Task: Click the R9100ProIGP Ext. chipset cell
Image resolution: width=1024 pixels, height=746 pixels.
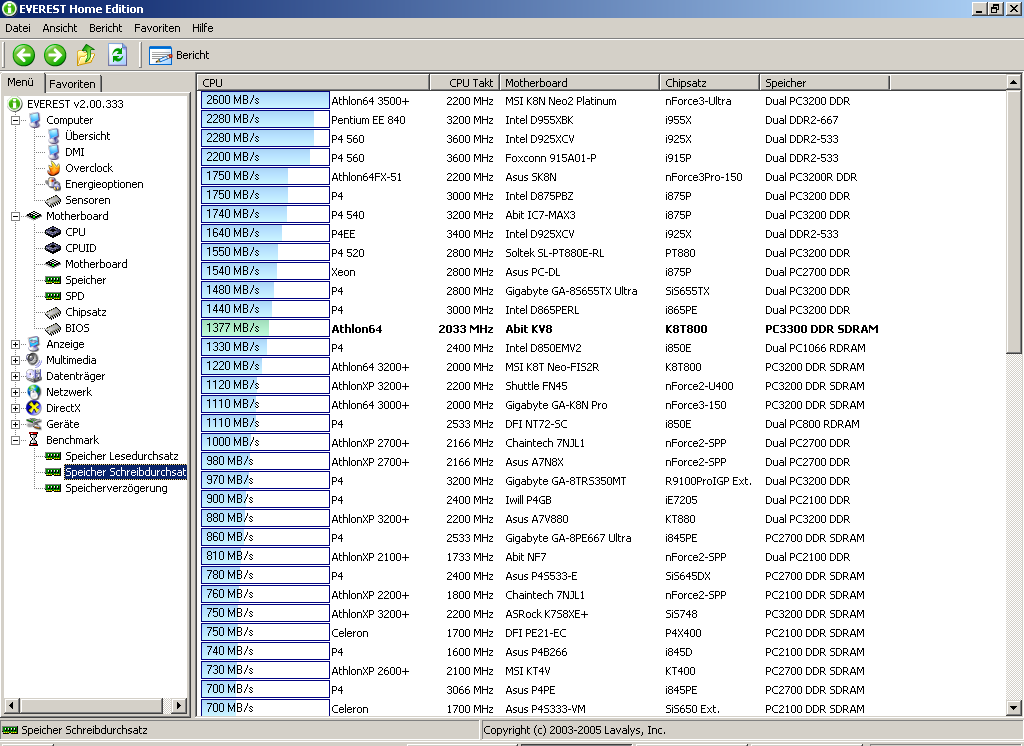Action: (x=709, y=481)
